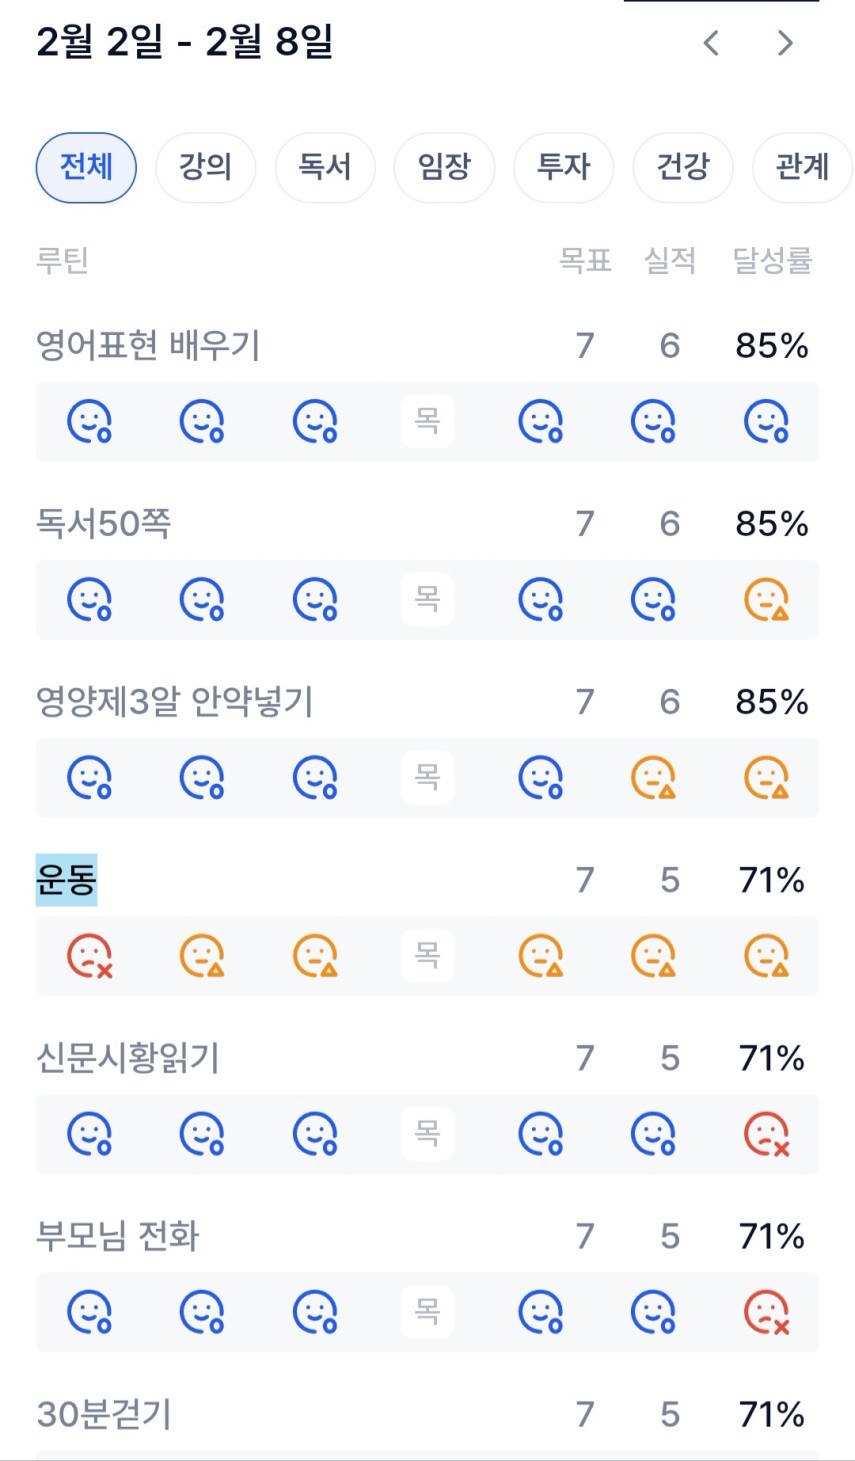The image size is (855, 1461).
Task: Click first day smiley for 영어표현 배우기
Action: click(89, 421)
